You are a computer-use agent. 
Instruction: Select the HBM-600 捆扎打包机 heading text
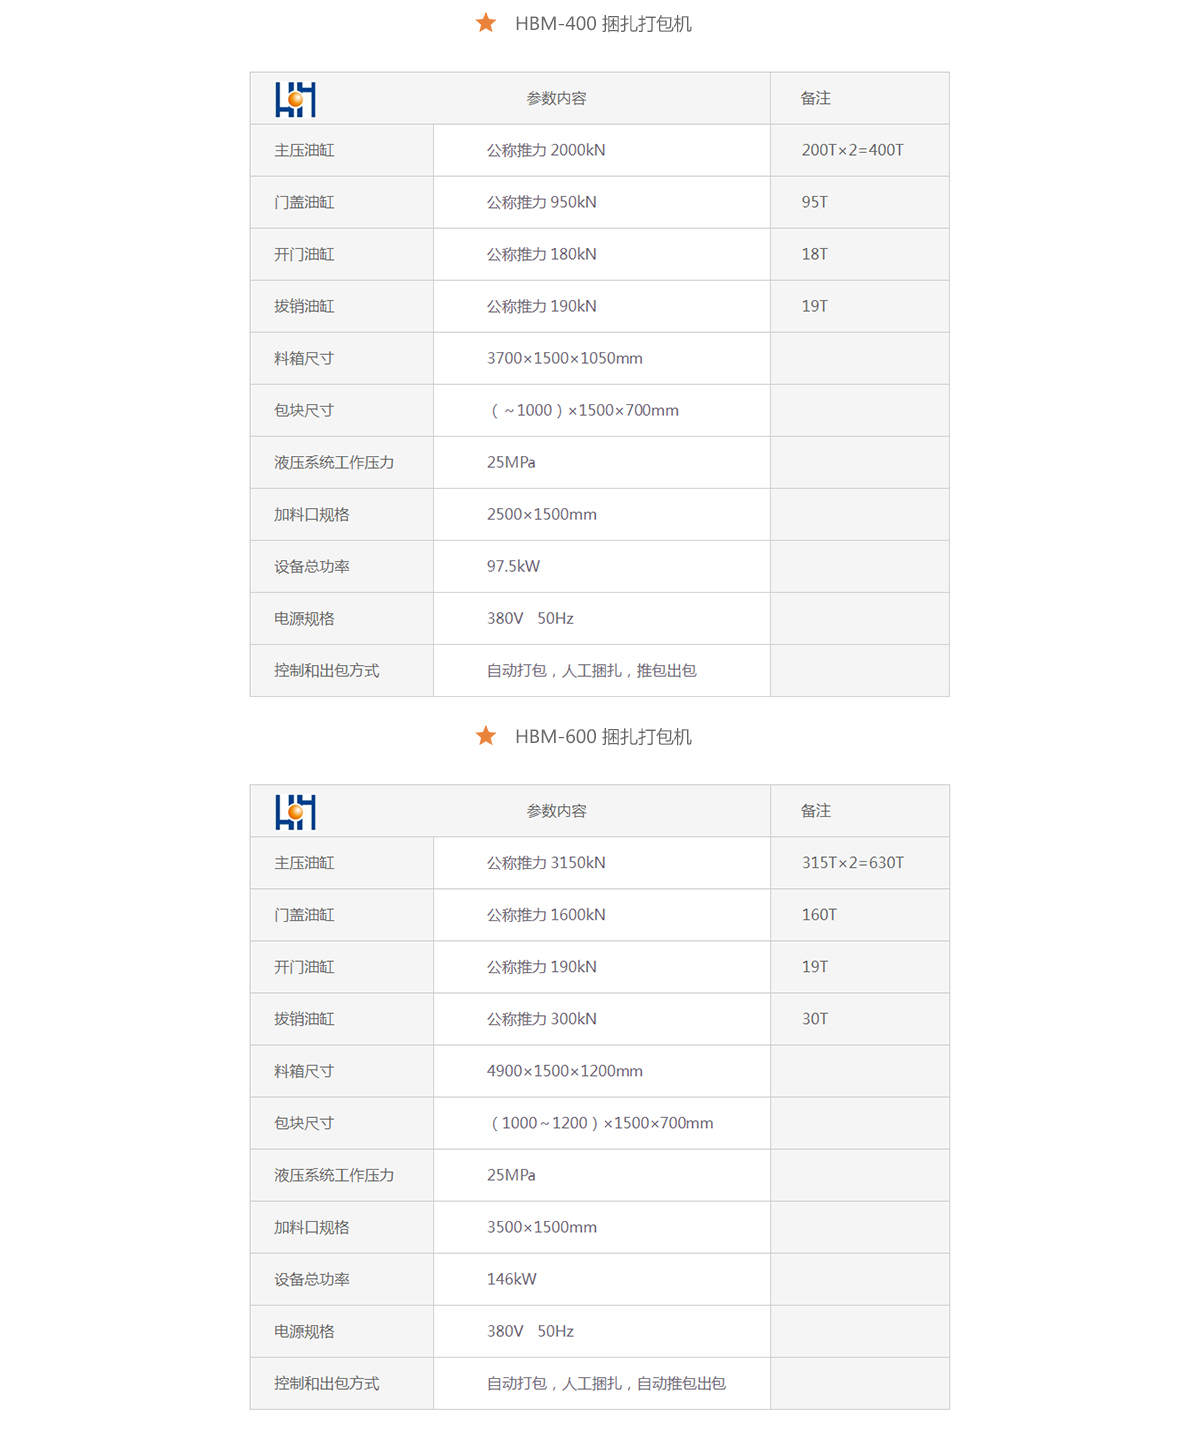(603, 737)
